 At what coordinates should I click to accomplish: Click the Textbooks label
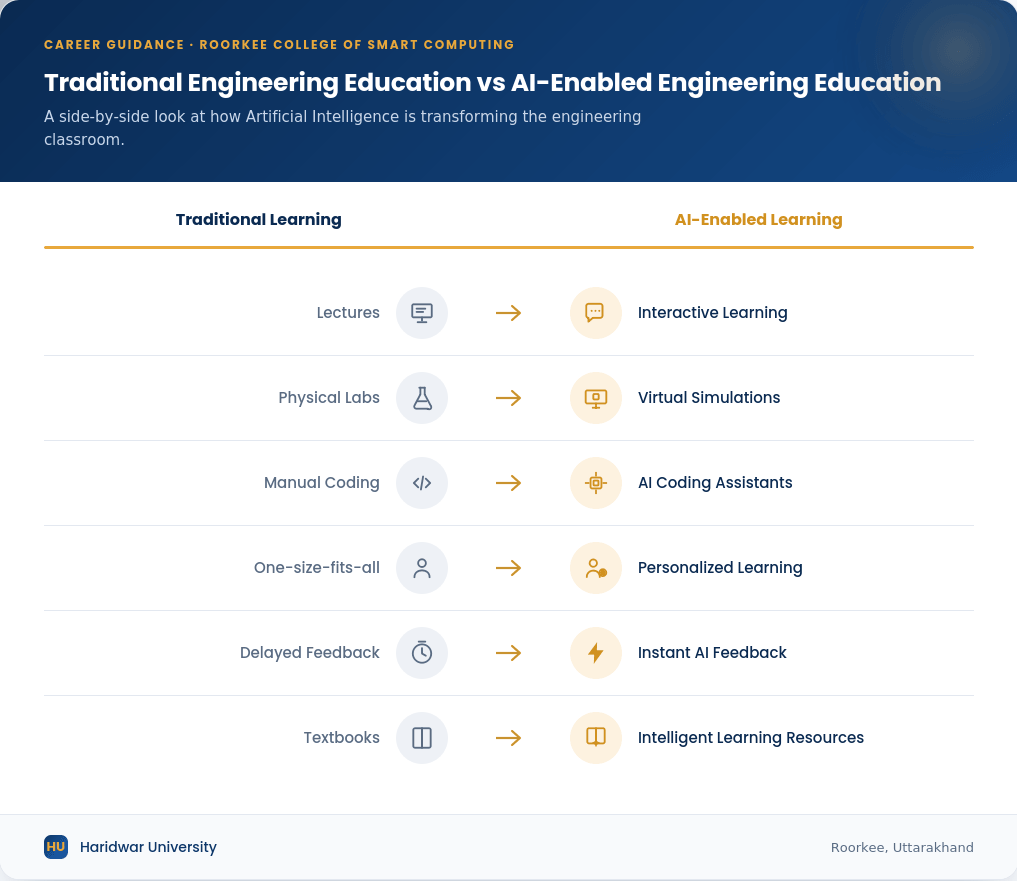[x=341, y=738]
